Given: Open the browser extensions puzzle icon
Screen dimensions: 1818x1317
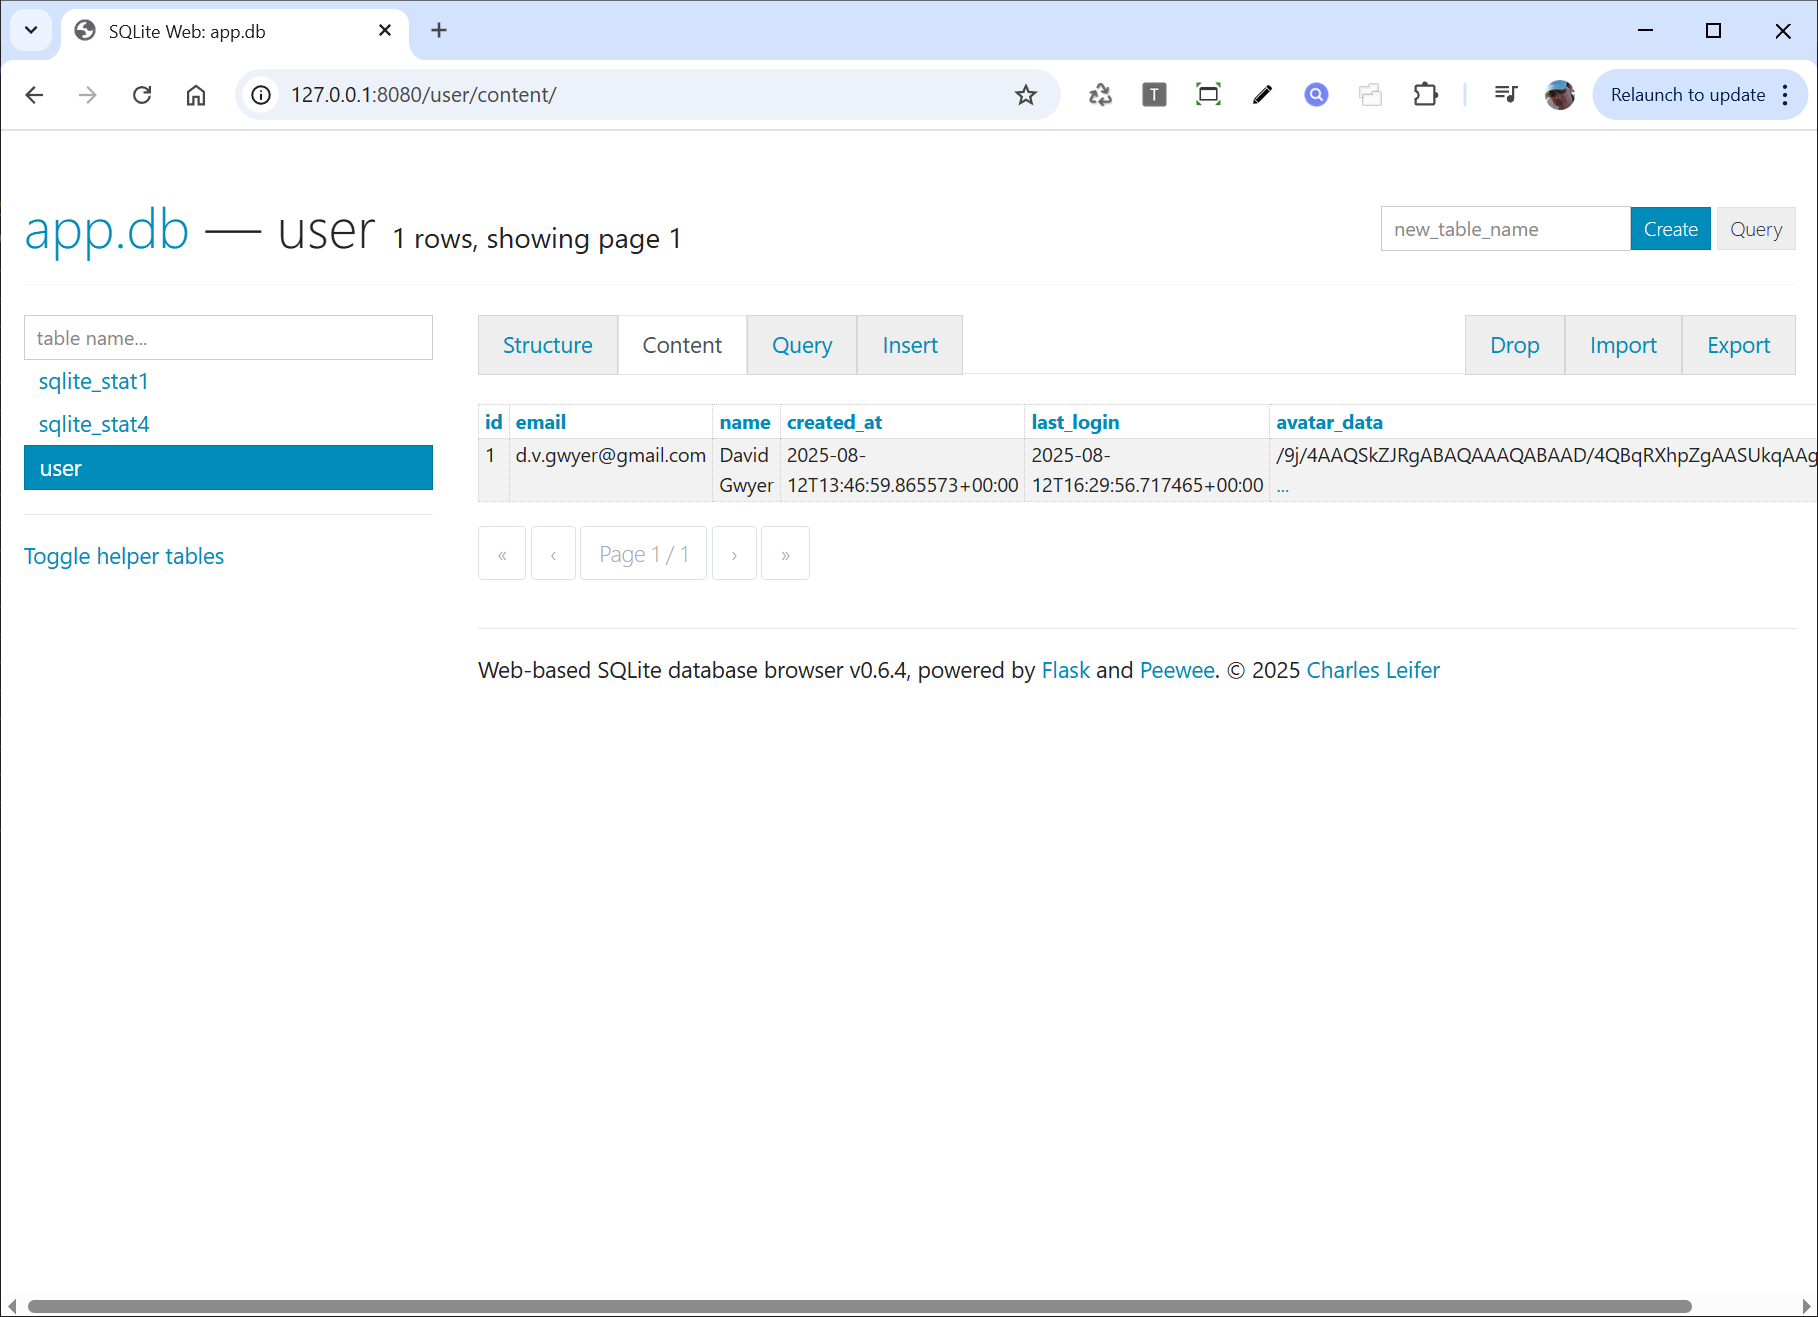Looking at the screenshot, I should (1425, 95).
